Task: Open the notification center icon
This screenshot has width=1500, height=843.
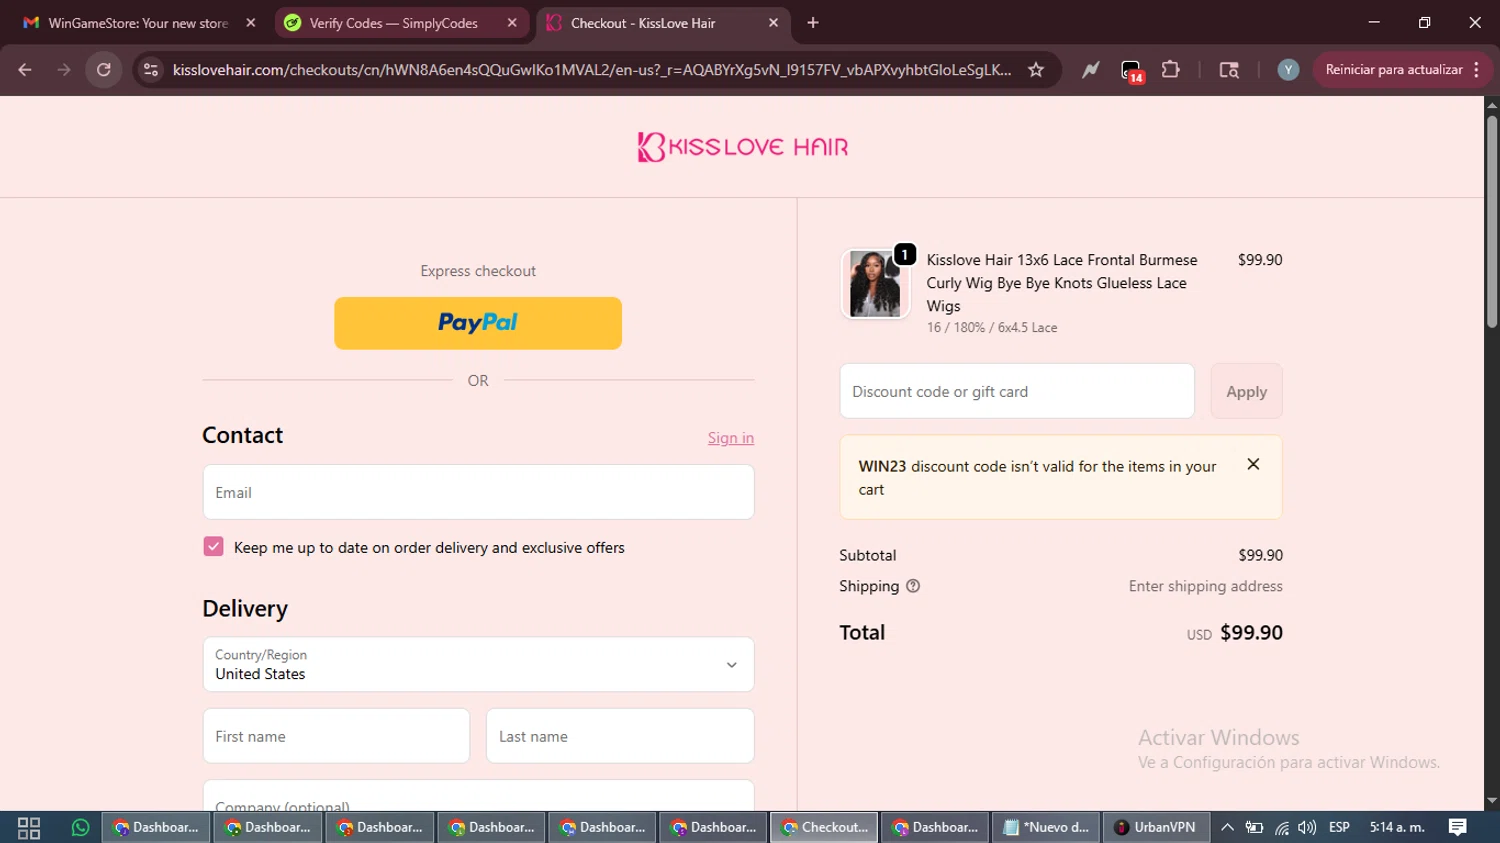Action: (1457, 828)
